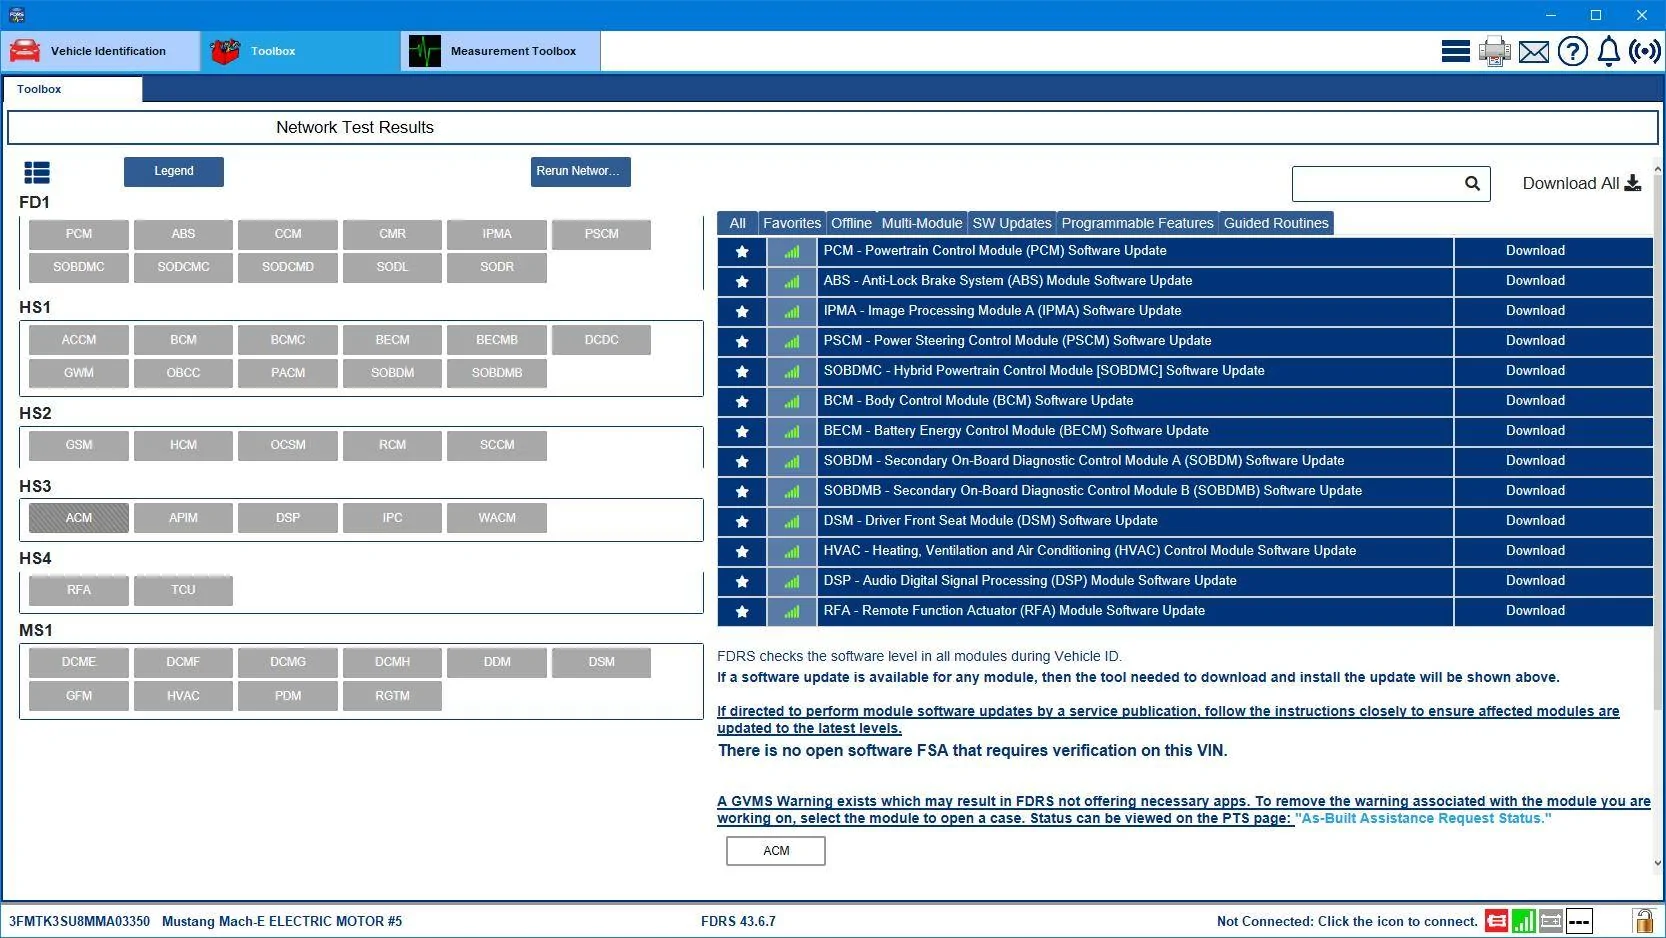This screenshot has width=1666, height=938.
Task: Click the Legend button
Action: click(174, 171)
